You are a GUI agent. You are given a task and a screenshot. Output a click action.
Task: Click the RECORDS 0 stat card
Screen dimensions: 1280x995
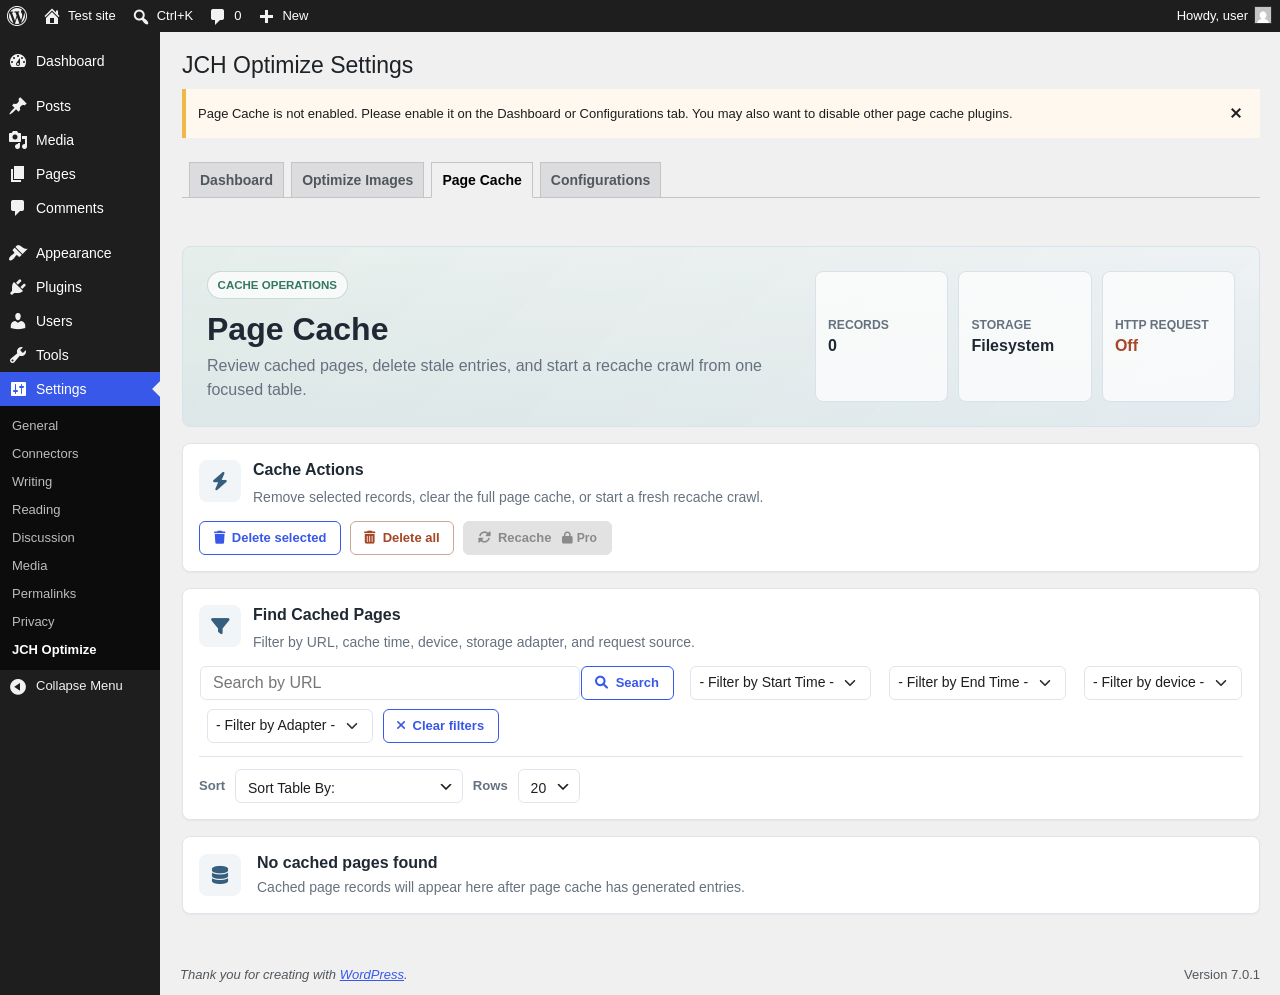pos(881,336)
